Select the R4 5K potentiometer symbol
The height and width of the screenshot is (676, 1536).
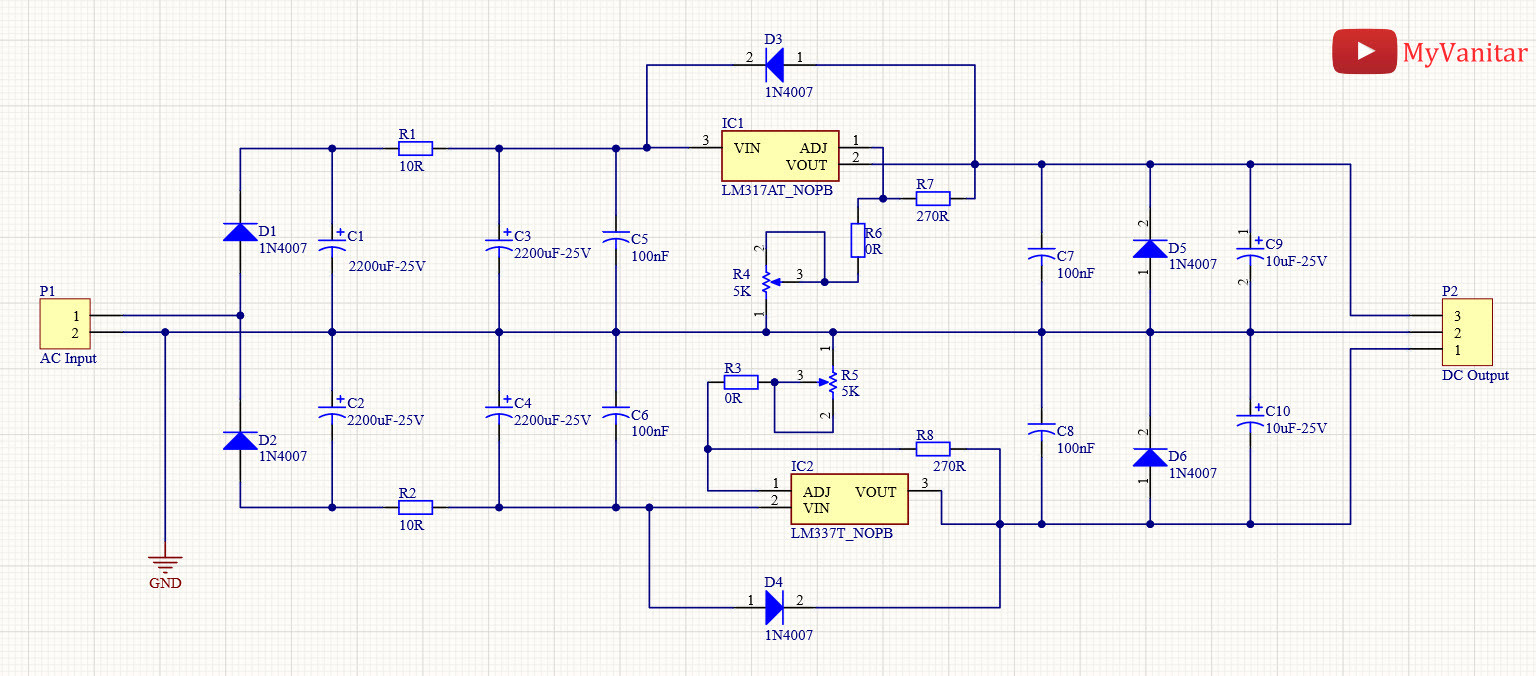tap(767, 281)
